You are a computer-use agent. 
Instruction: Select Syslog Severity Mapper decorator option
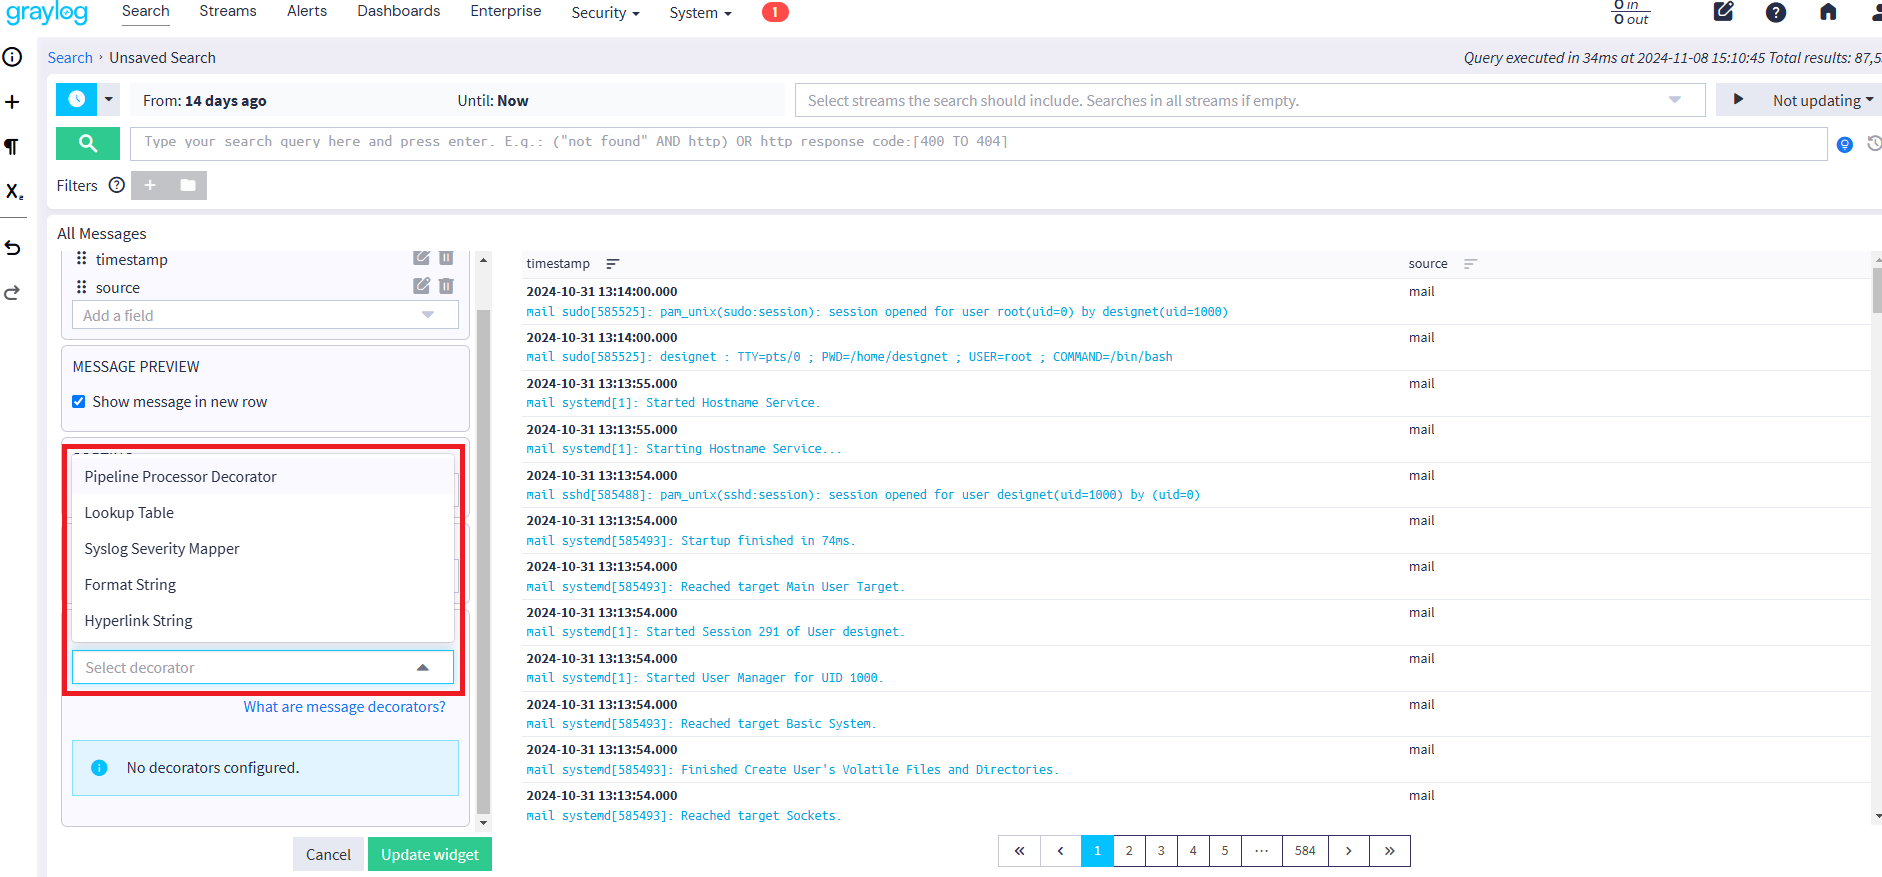point(162,549)
